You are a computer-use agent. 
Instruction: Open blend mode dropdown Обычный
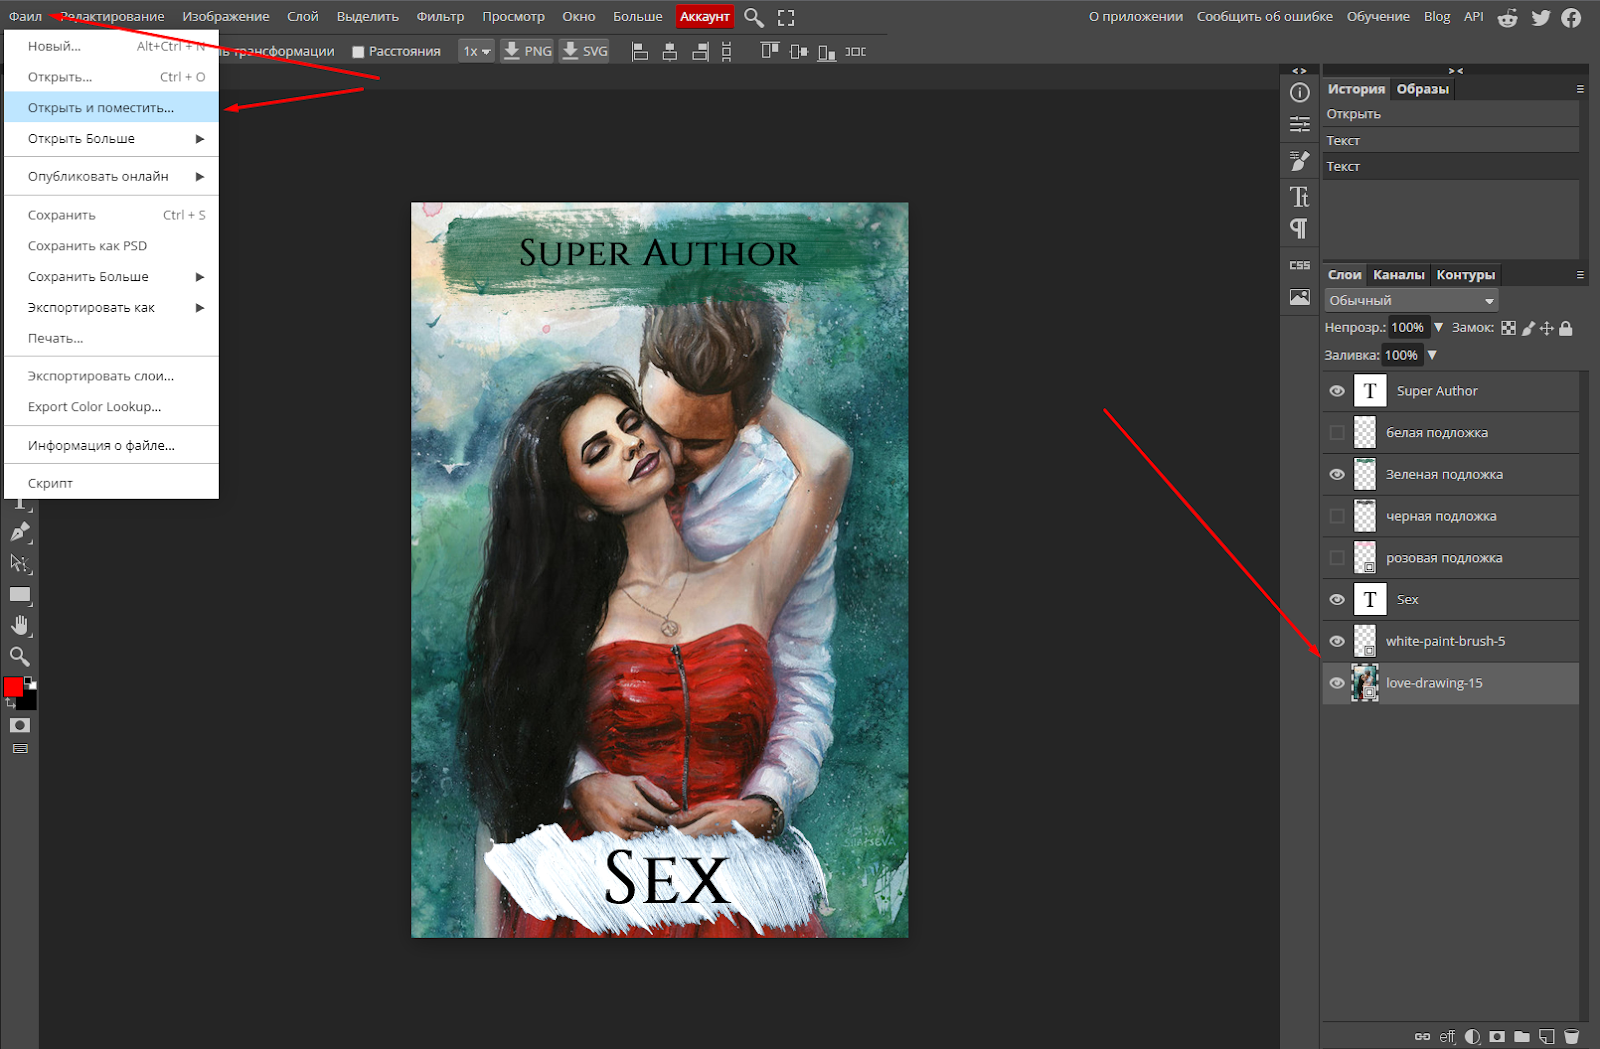tap(1411, 300)
